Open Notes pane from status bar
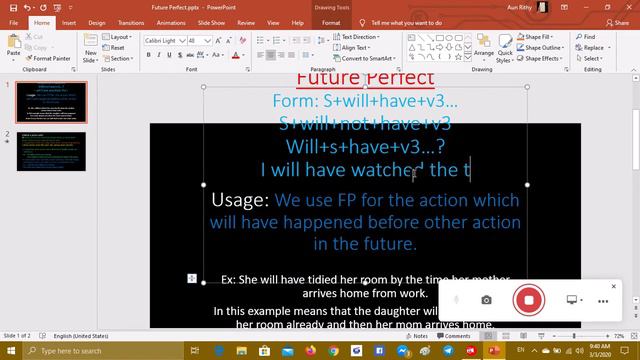Screen dimensions: 640x360 point(417,336)
